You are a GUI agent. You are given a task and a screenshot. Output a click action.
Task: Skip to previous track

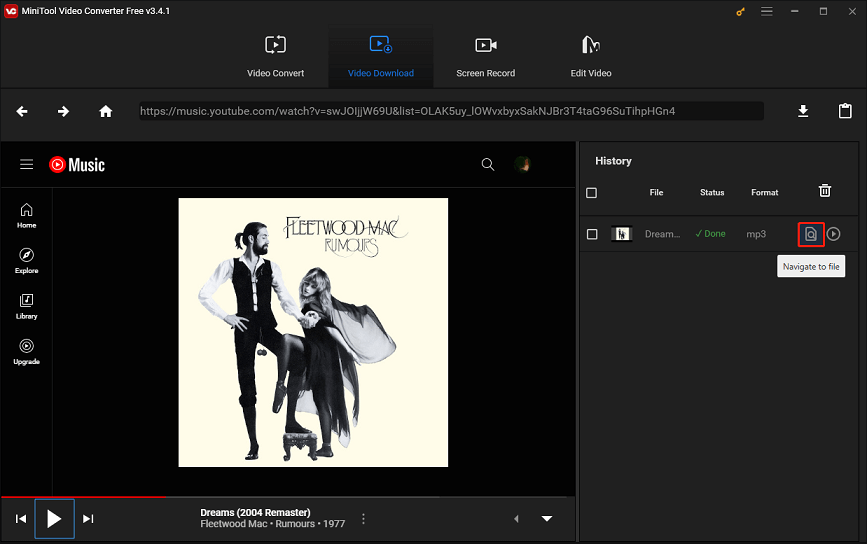coord(21,519)
